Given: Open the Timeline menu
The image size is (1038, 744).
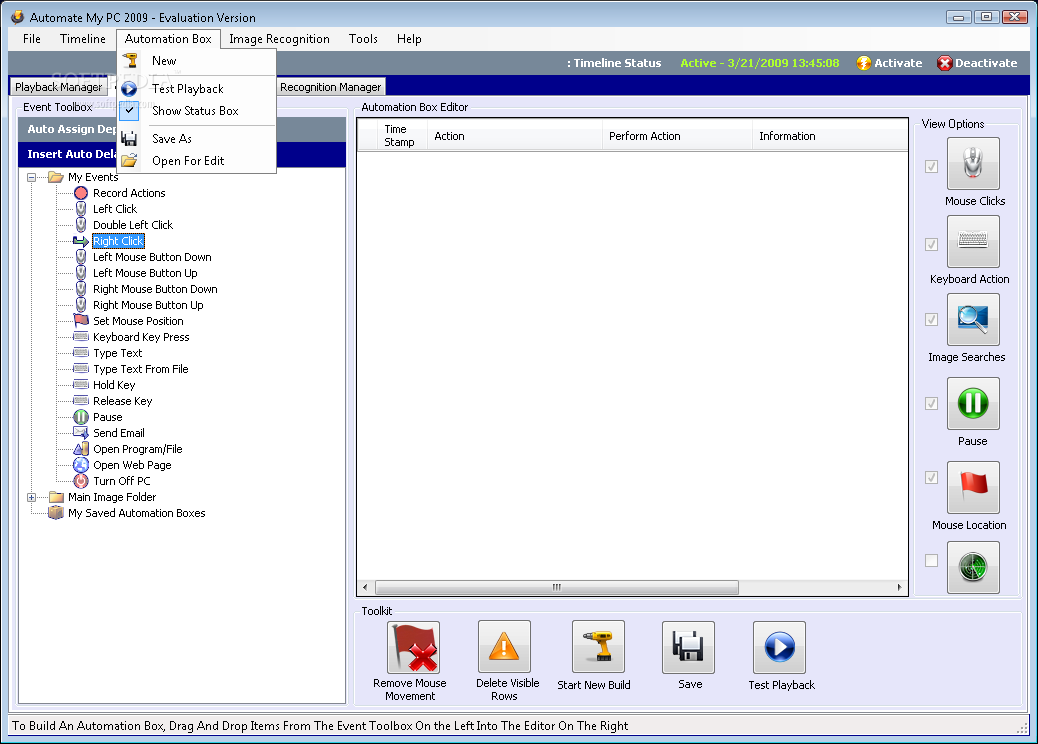Looking at the screenshot, I should [83, 39].
